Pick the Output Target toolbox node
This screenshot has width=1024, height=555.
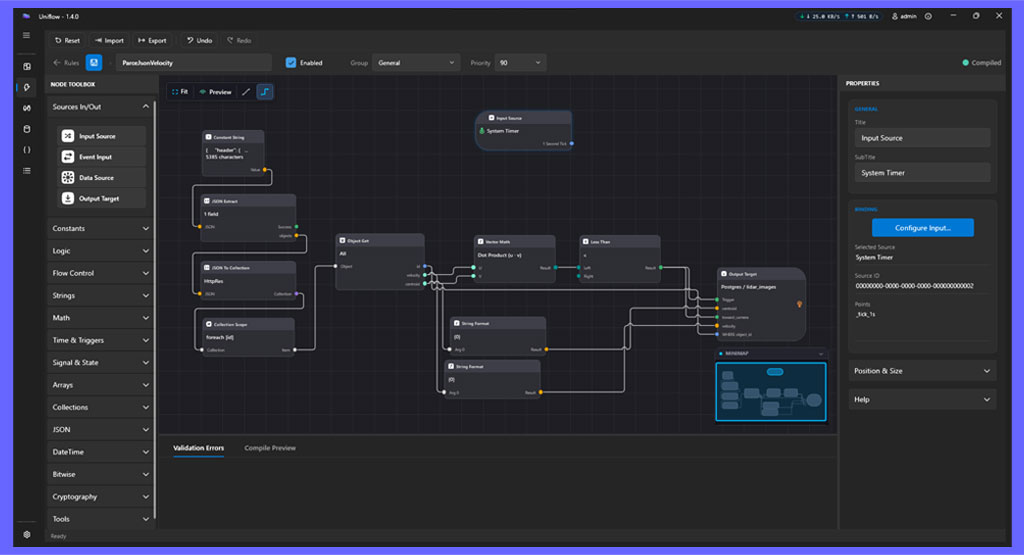[101, 198]
